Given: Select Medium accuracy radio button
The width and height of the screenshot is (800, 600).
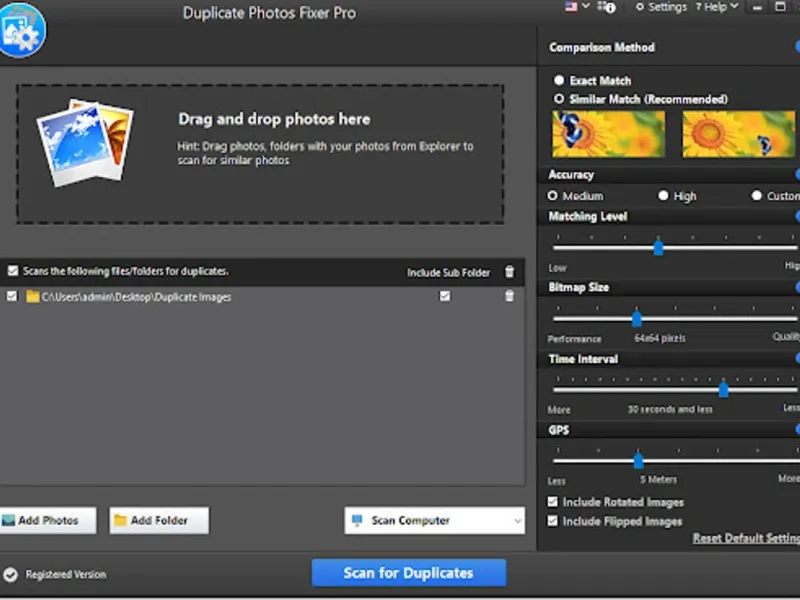Looking at the screenshot, I should coord(553,196).
